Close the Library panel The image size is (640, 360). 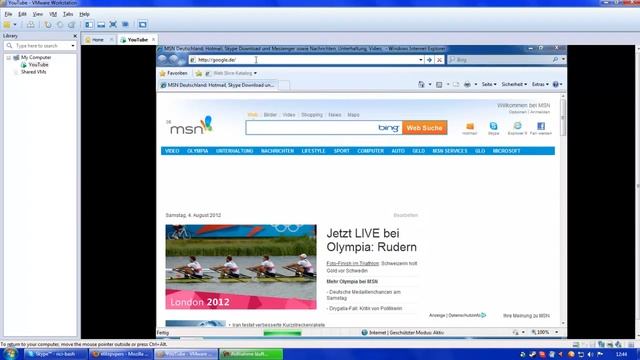point(75,36)
